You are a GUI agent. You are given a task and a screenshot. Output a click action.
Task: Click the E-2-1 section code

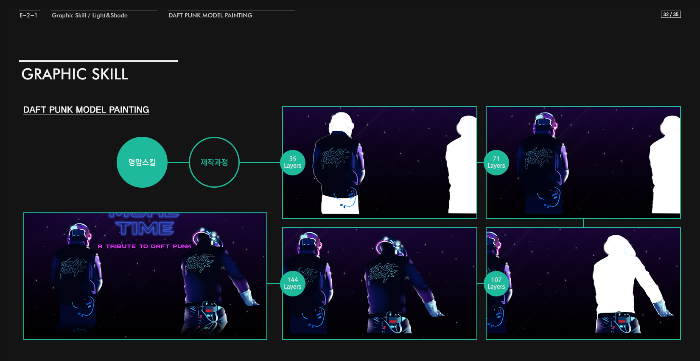coord(28,15)
